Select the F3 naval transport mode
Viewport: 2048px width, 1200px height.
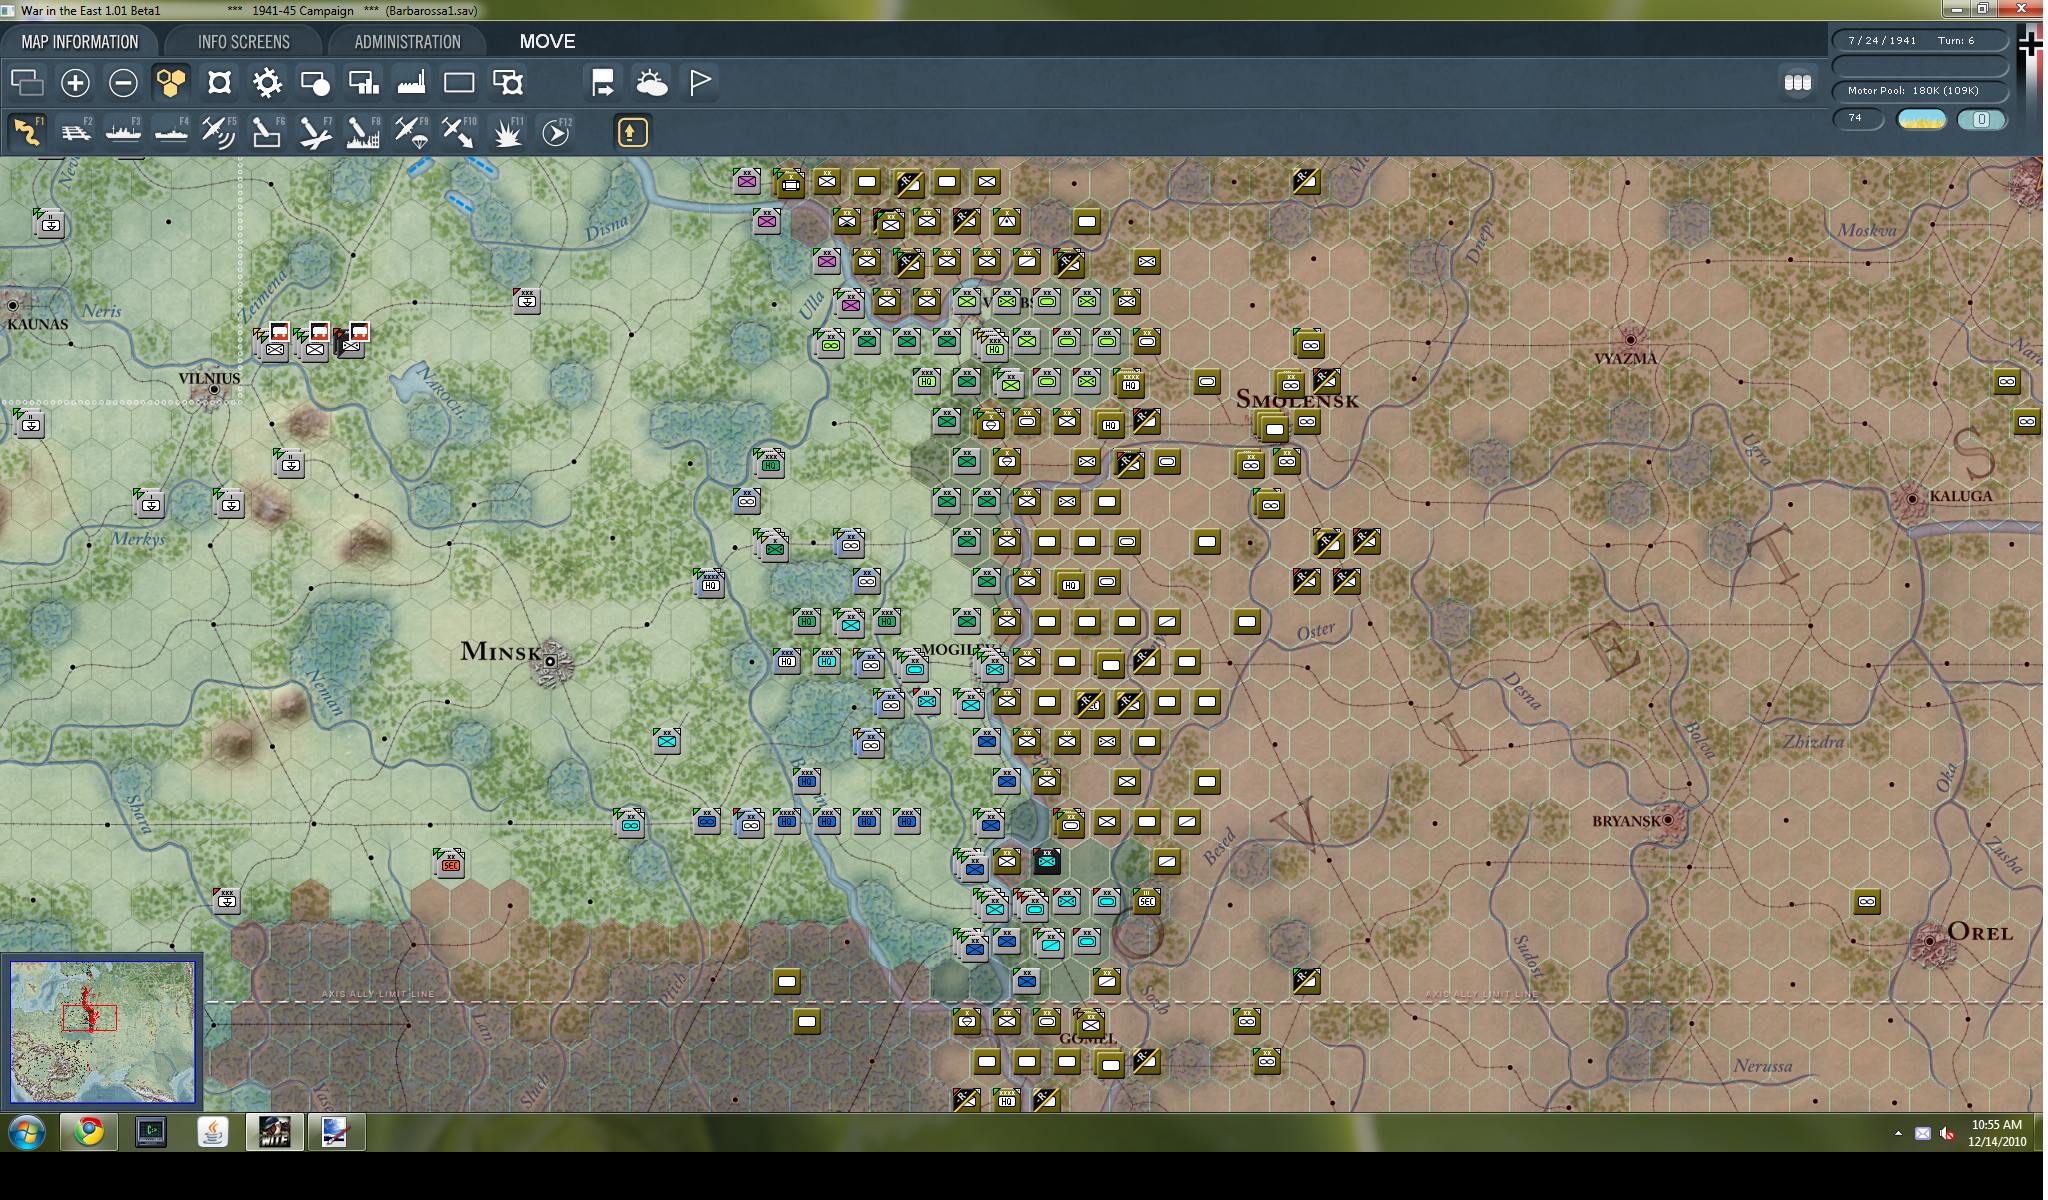coord(123,132)
